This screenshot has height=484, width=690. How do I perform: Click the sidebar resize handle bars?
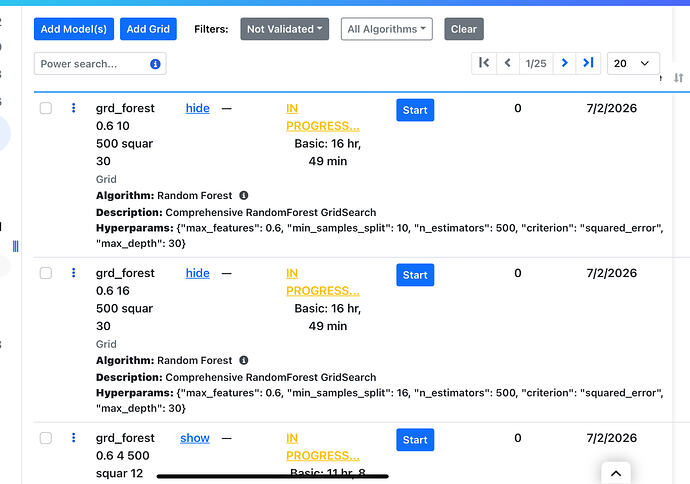coord(16,246)
